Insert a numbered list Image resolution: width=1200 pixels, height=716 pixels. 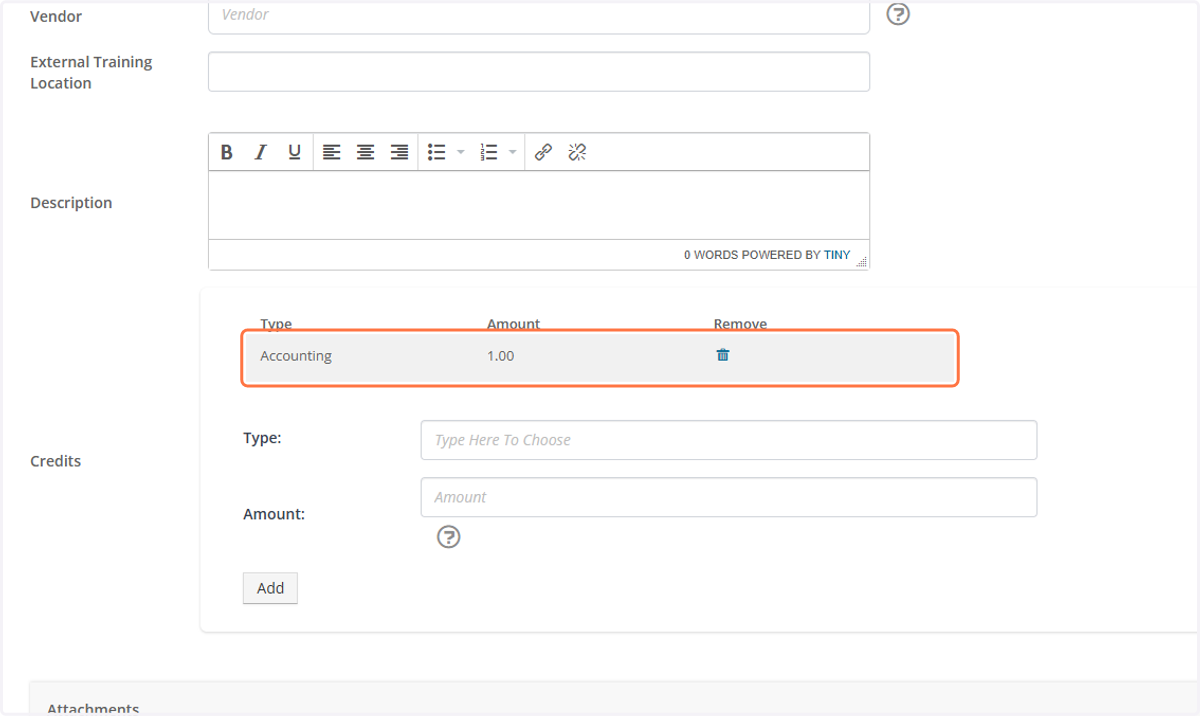489,152
